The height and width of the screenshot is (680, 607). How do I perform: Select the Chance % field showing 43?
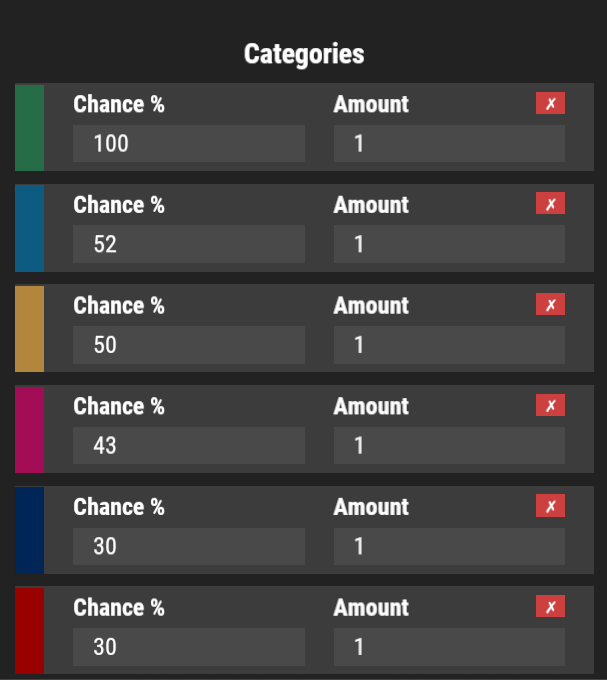point(188,446)
